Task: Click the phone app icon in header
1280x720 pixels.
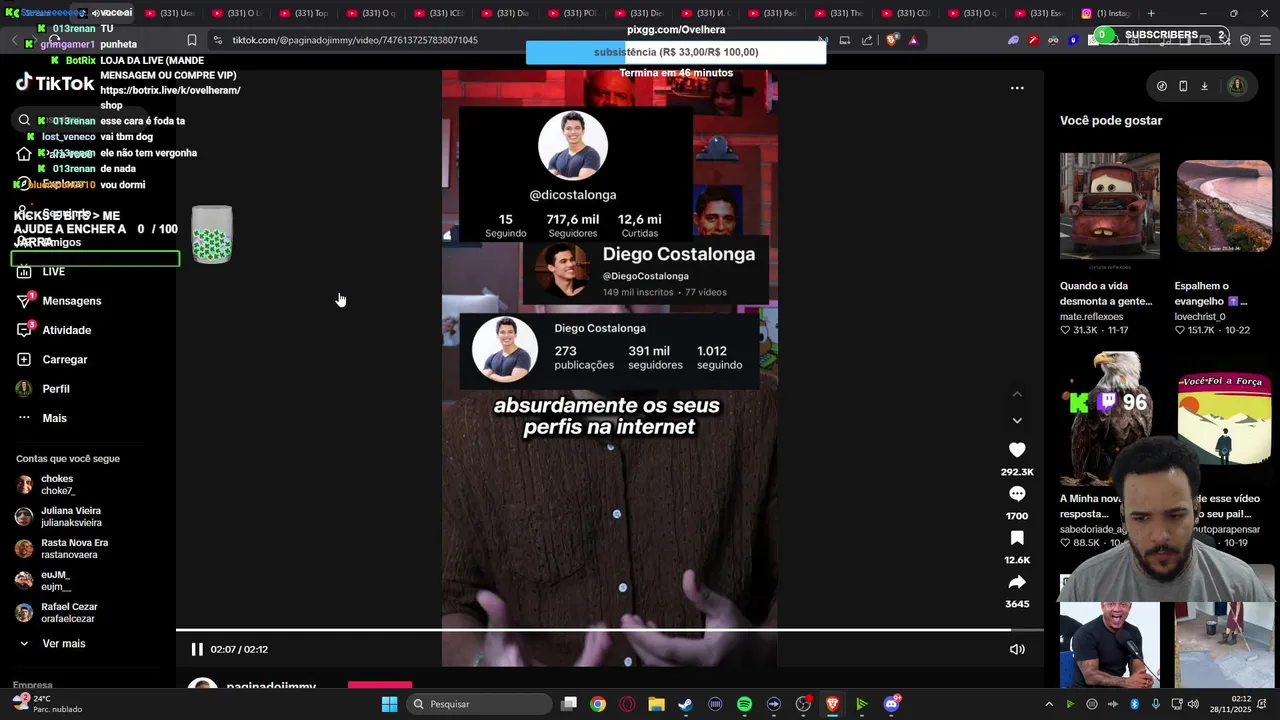Action: (x=1183, y=86)
